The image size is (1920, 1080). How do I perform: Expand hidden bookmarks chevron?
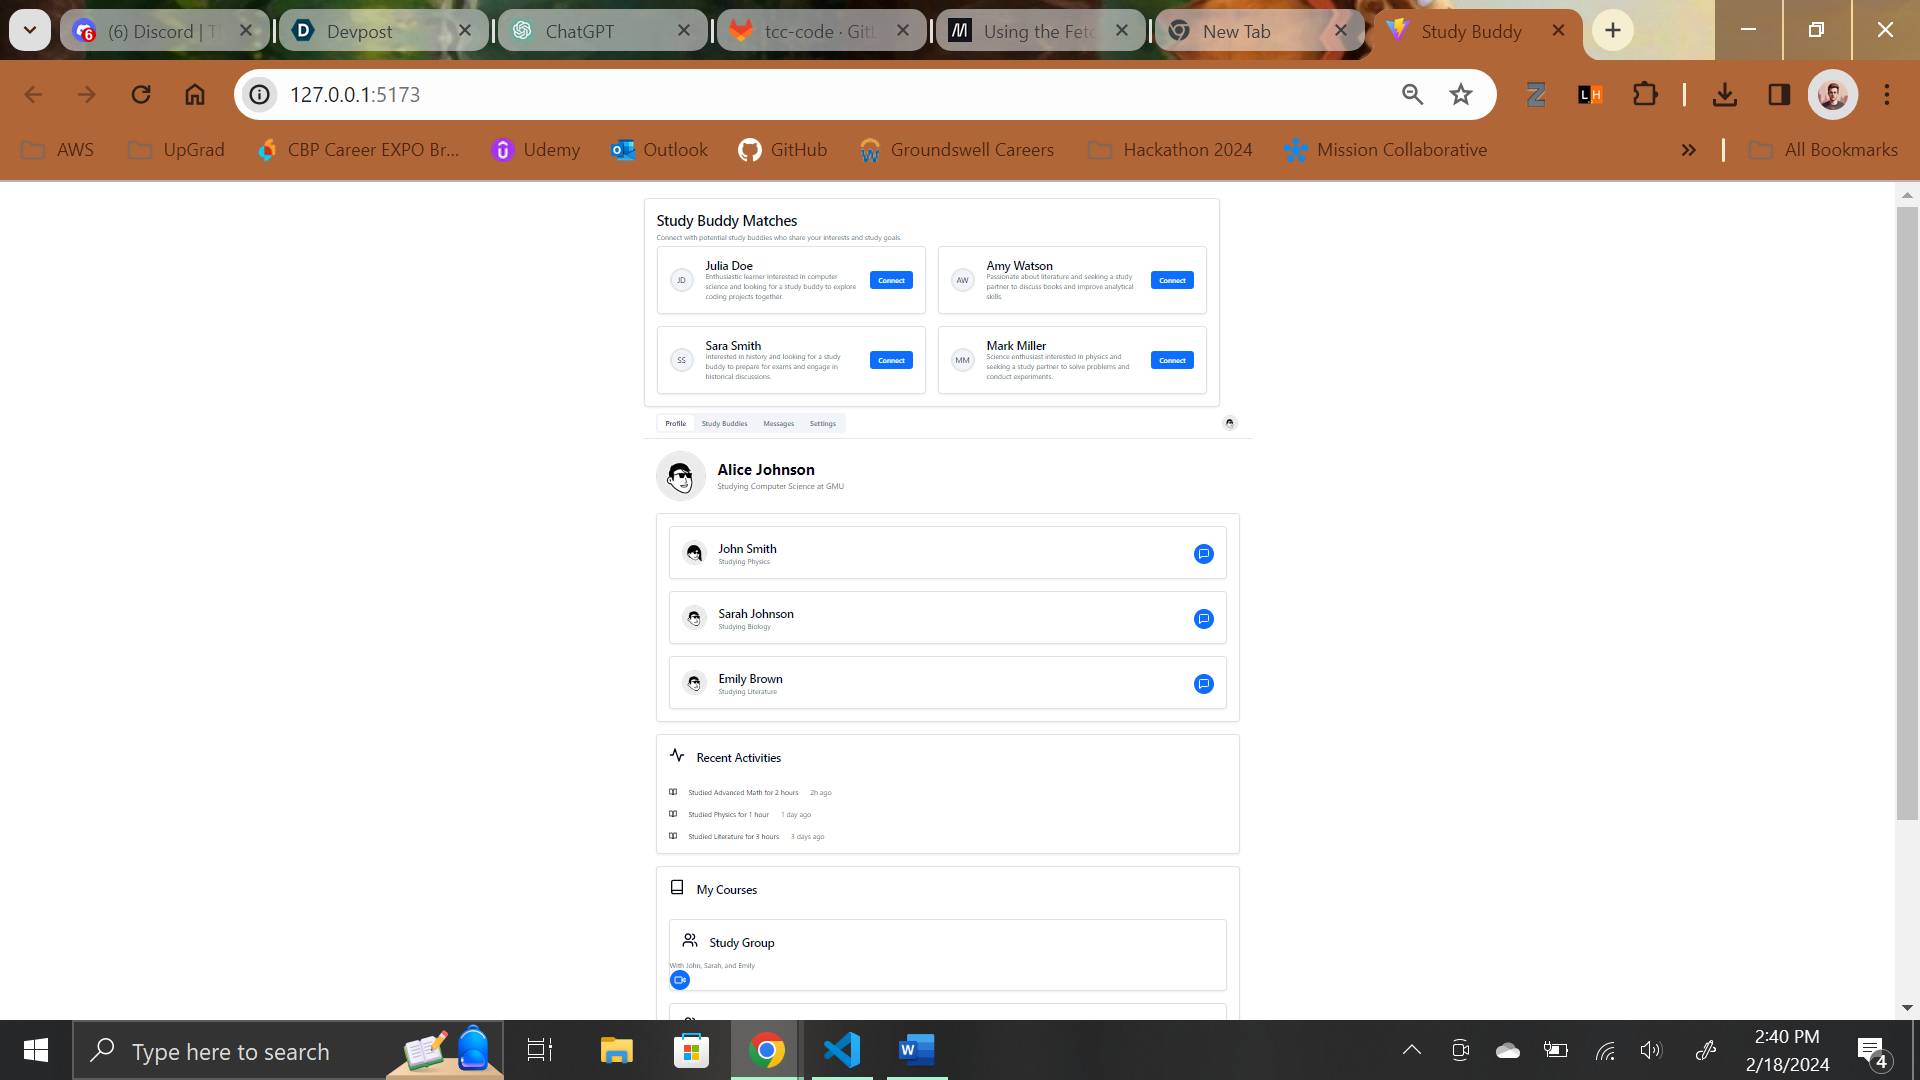[x=1688, y=150]
